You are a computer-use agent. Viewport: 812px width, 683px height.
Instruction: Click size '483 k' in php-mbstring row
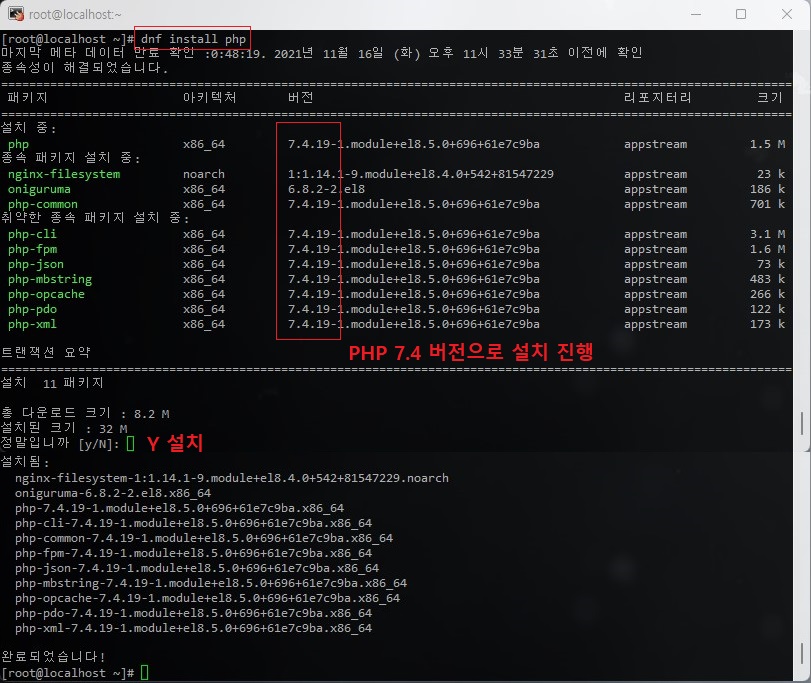[767, 279]
